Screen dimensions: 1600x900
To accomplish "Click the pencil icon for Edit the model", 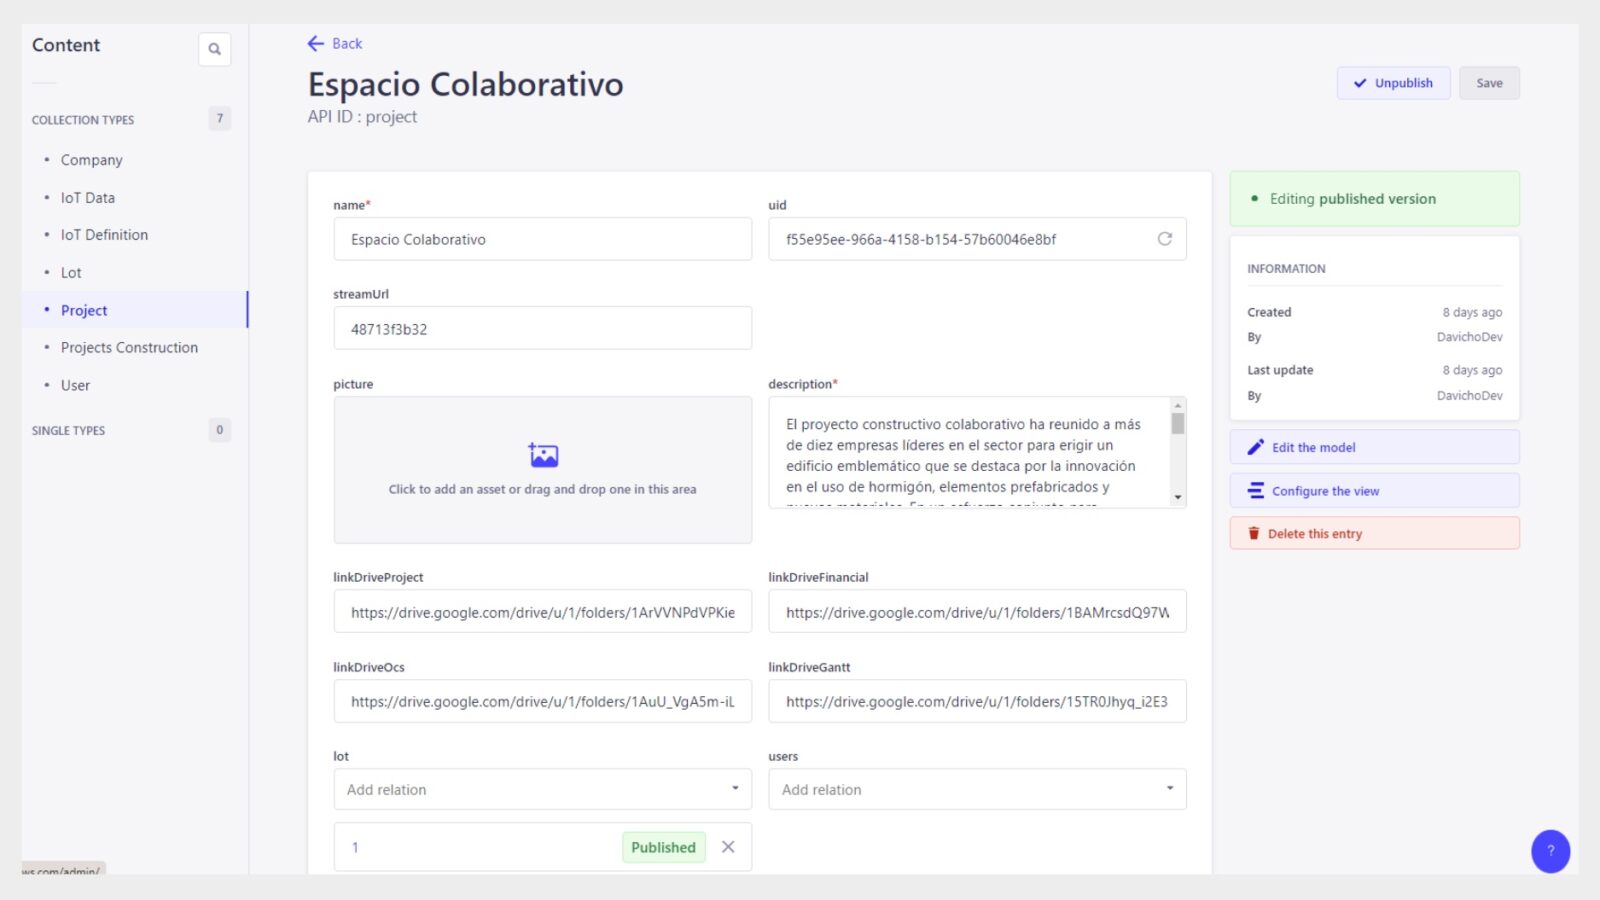I will pos(1256,447).
